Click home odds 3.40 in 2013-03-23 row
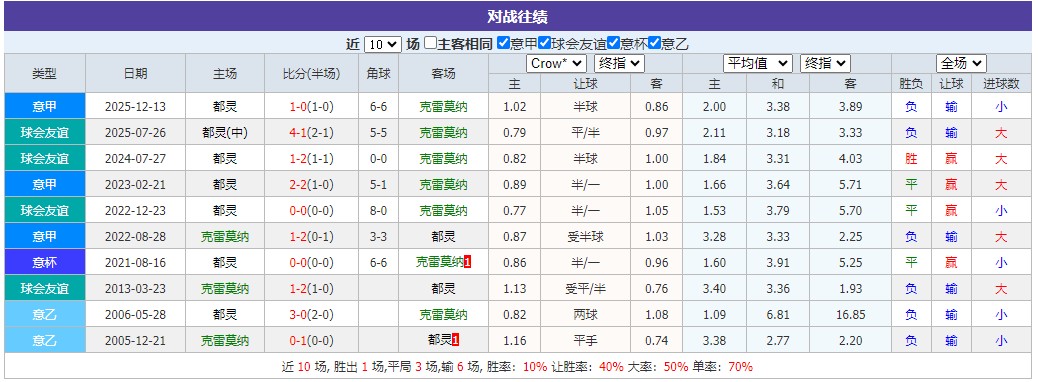 (714, 289)
